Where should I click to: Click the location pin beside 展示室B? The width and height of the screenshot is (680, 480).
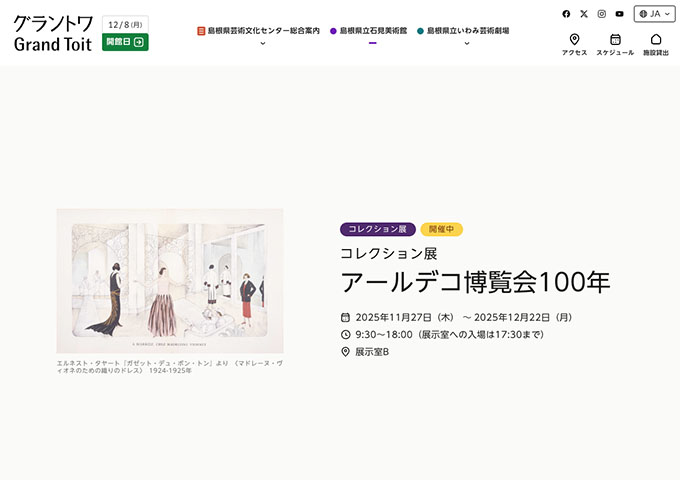[345, 352]
